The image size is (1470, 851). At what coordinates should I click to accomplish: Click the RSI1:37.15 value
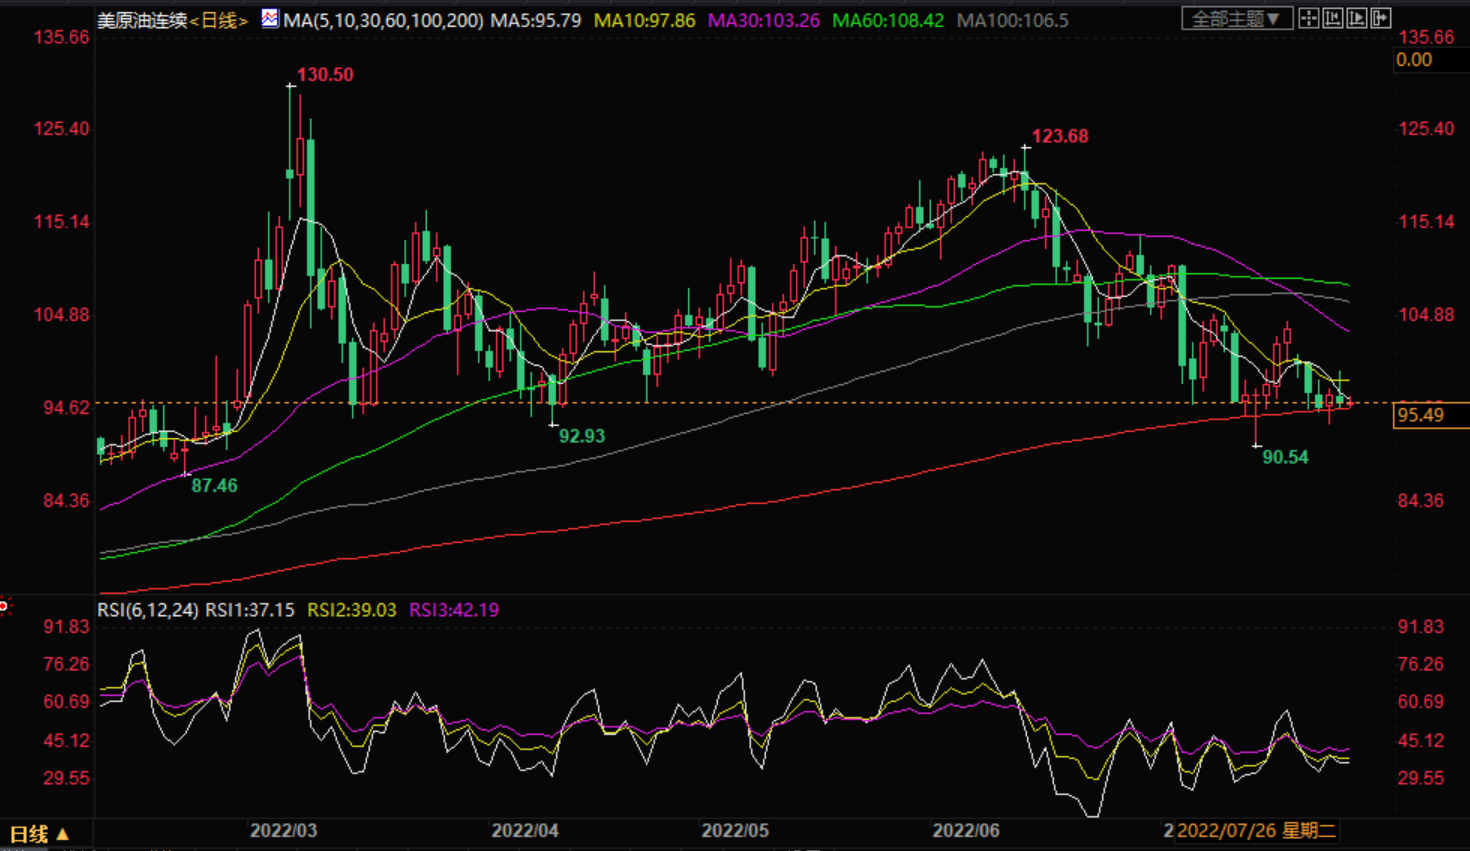pos(250,610)
